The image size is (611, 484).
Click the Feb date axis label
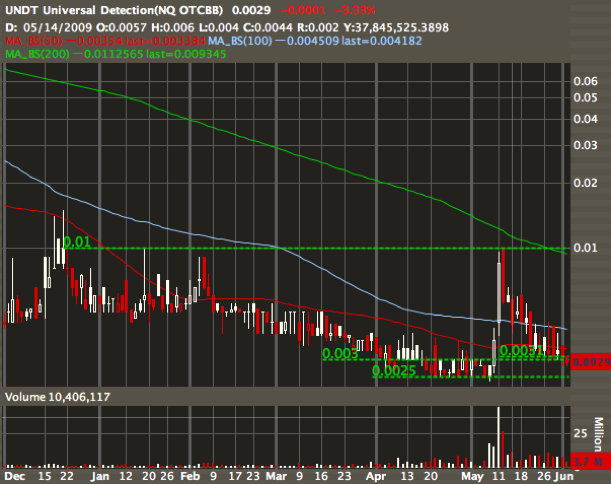190,476
